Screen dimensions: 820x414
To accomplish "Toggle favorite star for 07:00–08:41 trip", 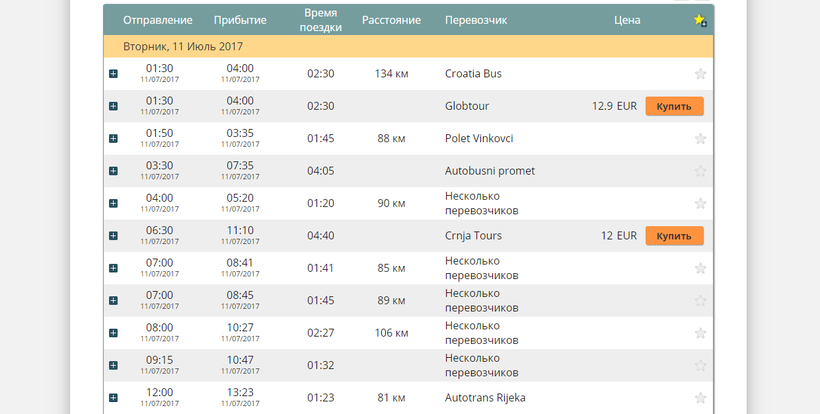I will click(x=700, y=268).
